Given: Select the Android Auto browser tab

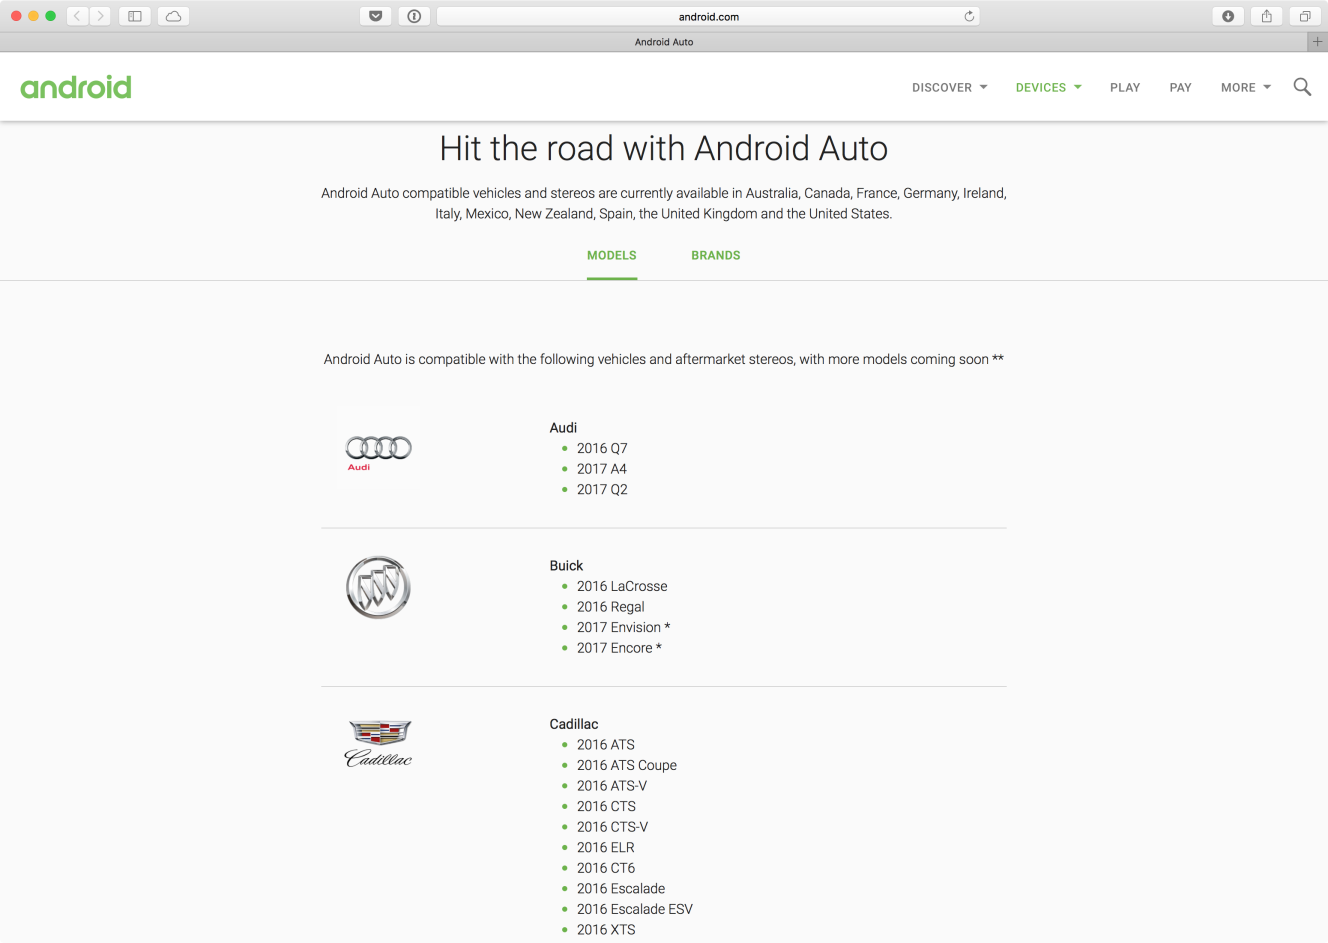Looking at the screenshot, I should click(x=664, y=42).
